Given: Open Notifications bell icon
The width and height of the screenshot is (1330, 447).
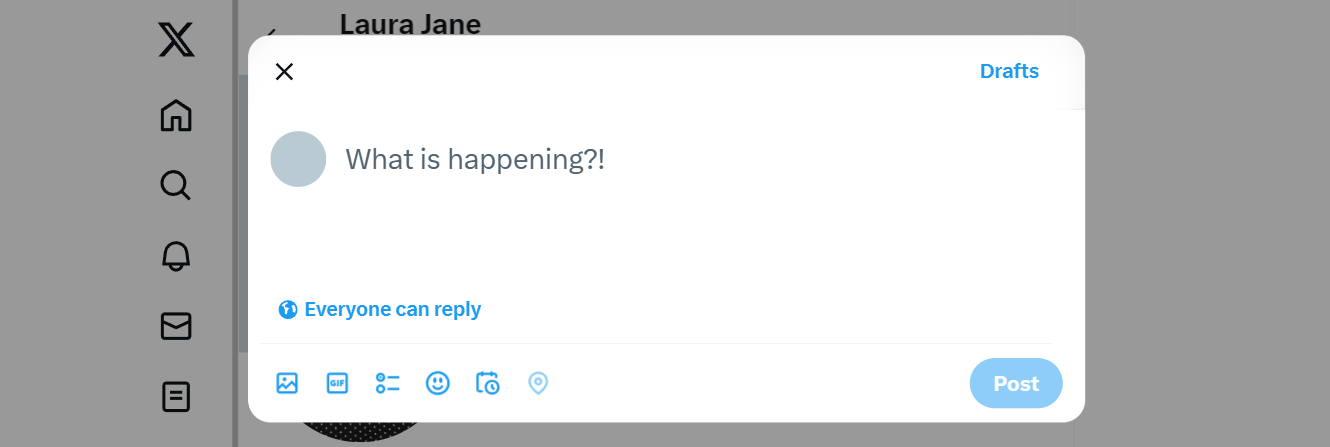Looking at the screenshot, I should (x=176, y=256).
